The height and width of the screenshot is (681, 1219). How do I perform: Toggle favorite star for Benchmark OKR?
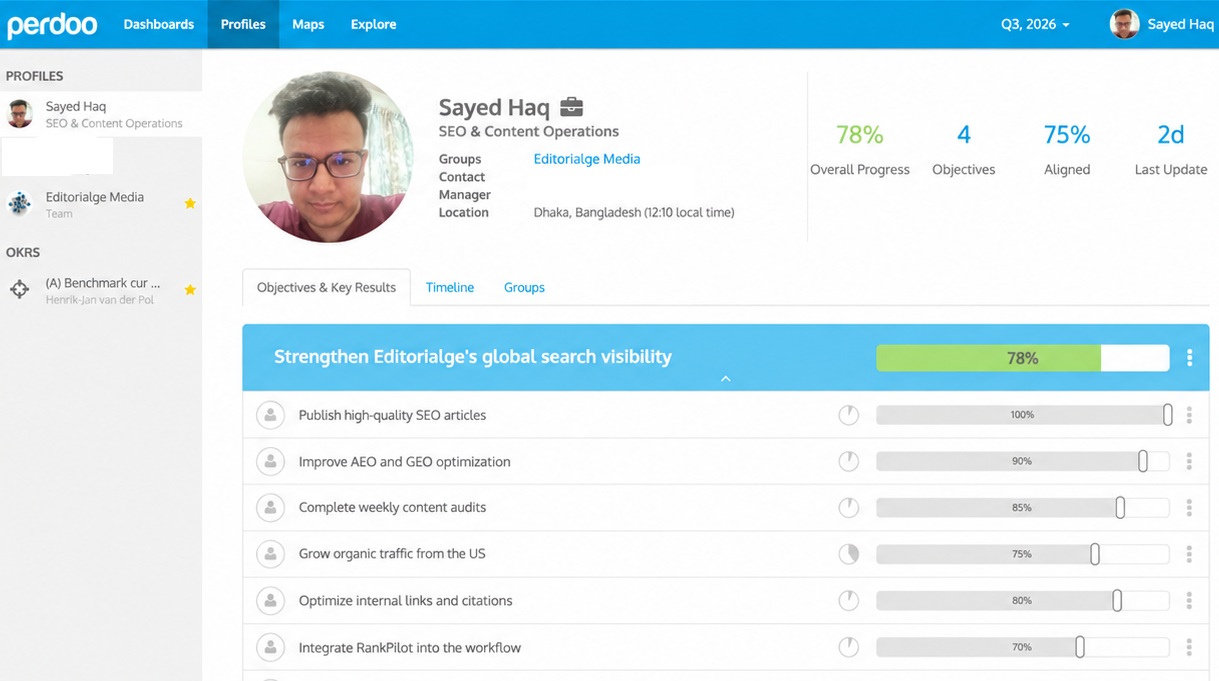tap(190, 290)
